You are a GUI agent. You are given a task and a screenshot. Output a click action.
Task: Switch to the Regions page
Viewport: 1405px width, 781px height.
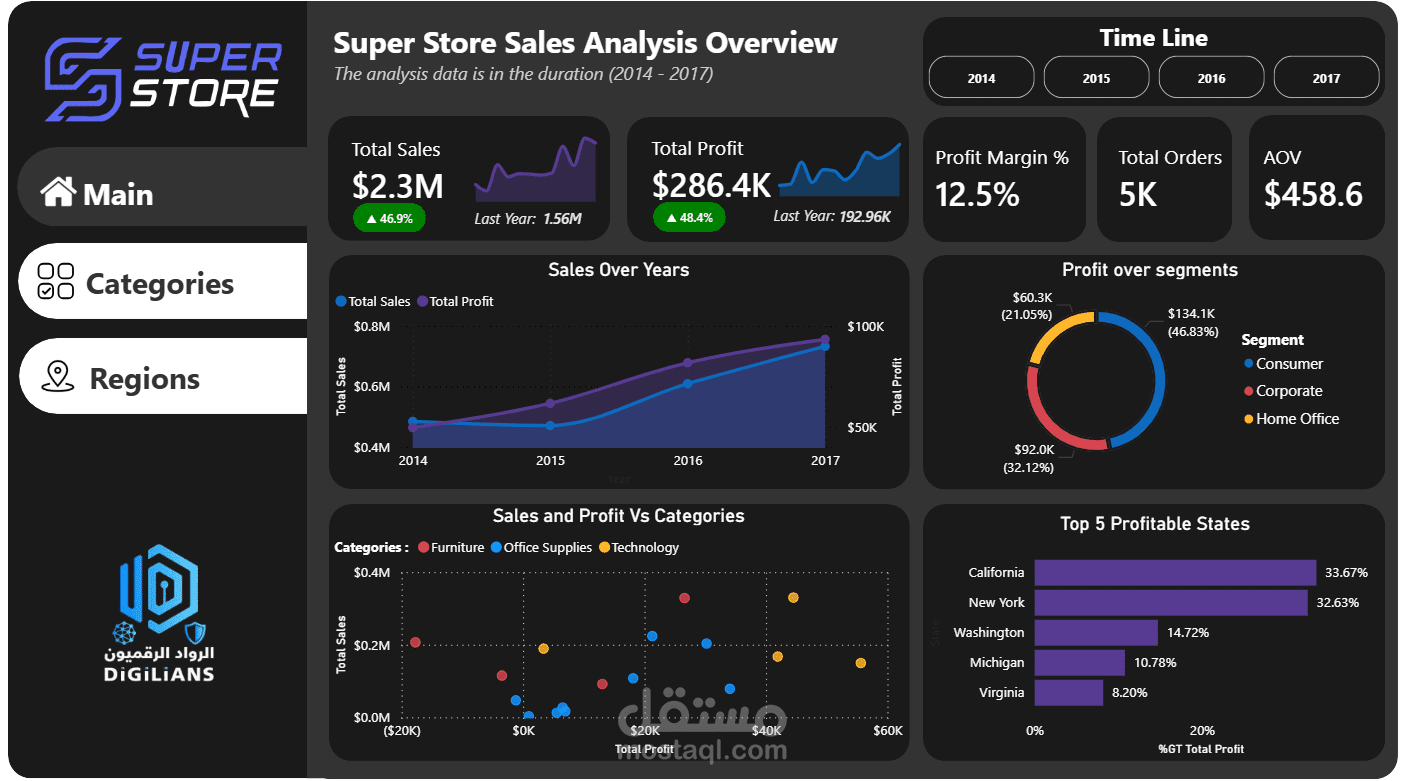[163, 376]
